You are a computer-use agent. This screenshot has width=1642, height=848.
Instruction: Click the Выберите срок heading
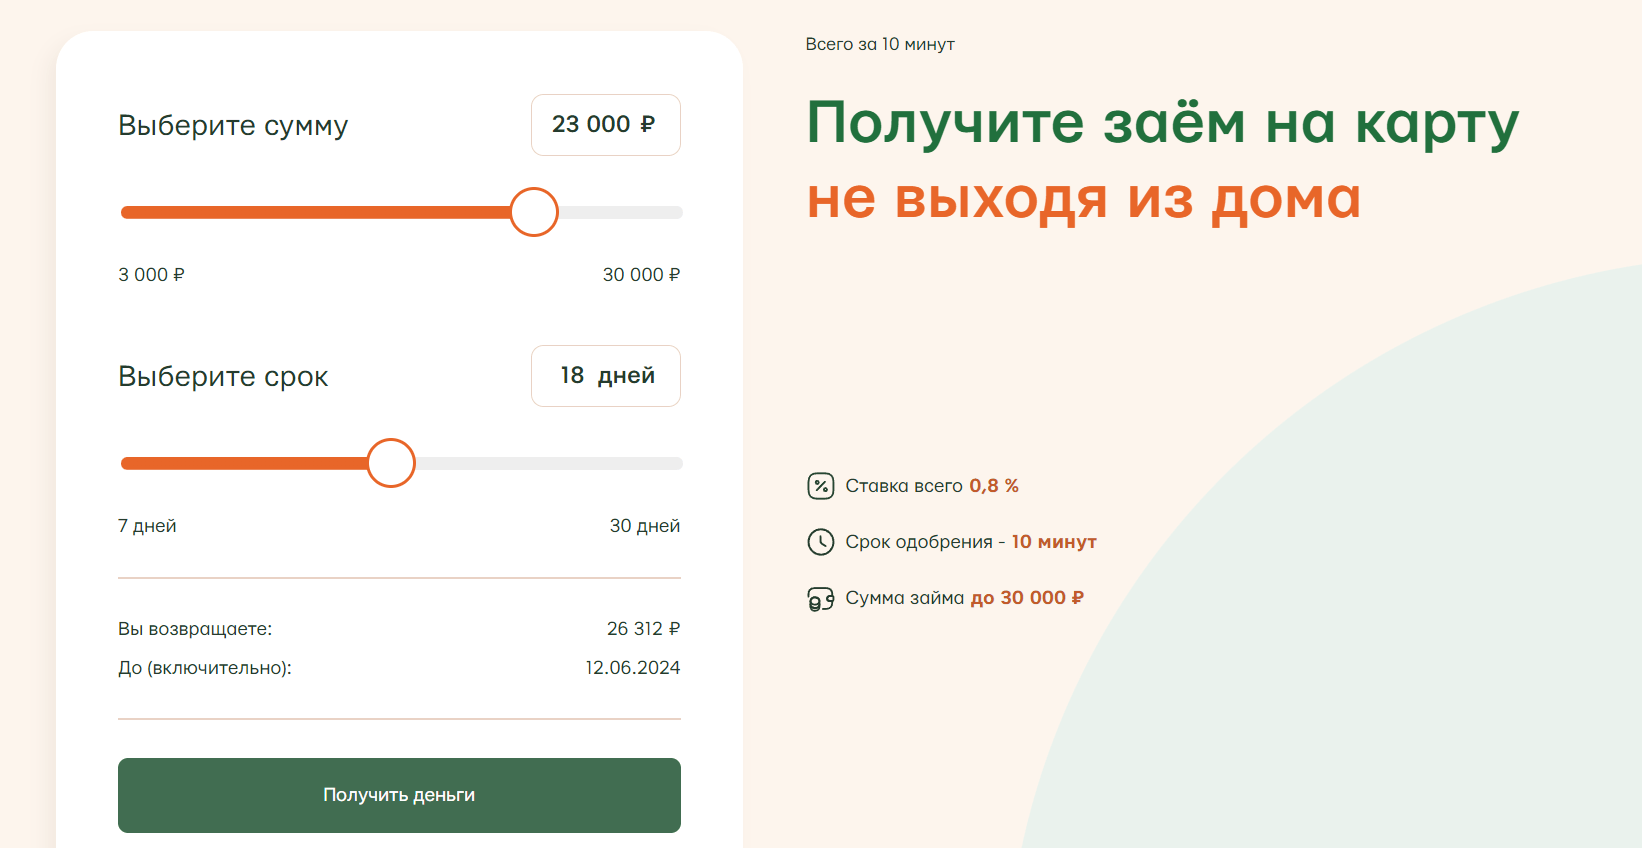click(223, 377)
